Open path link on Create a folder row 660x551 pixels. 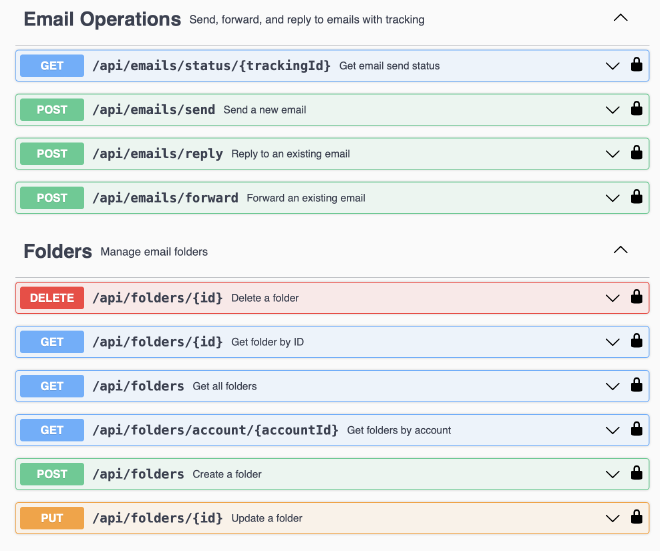(138, 474)
